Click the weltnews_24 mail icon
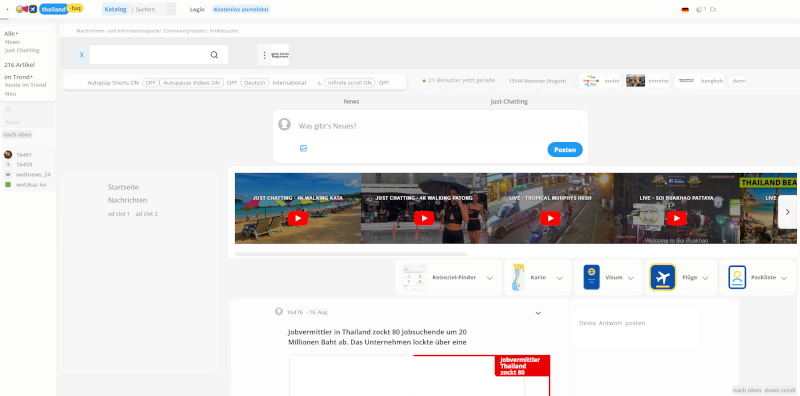 8,175
